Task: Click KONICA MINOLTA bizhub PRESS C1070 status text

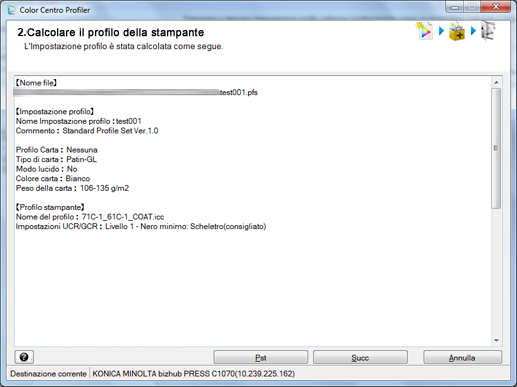Action: point(194,374)
